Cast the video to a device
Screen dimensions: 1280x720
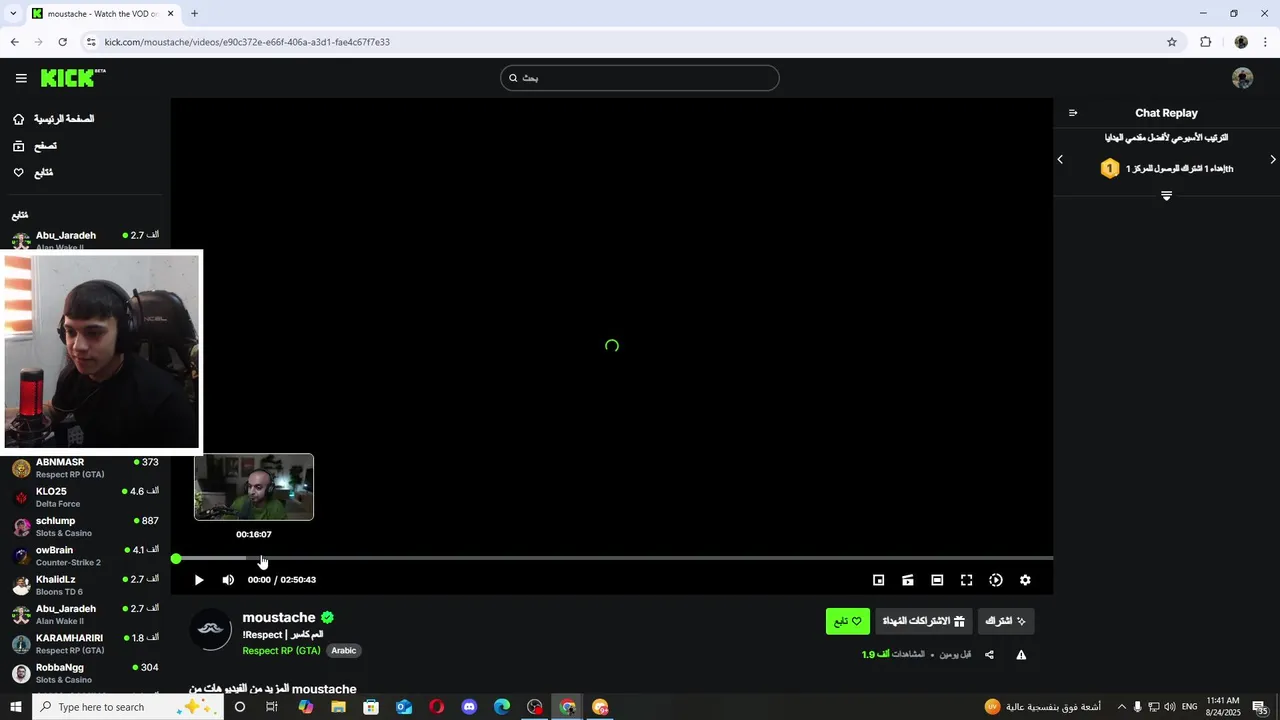pos(908,580)
